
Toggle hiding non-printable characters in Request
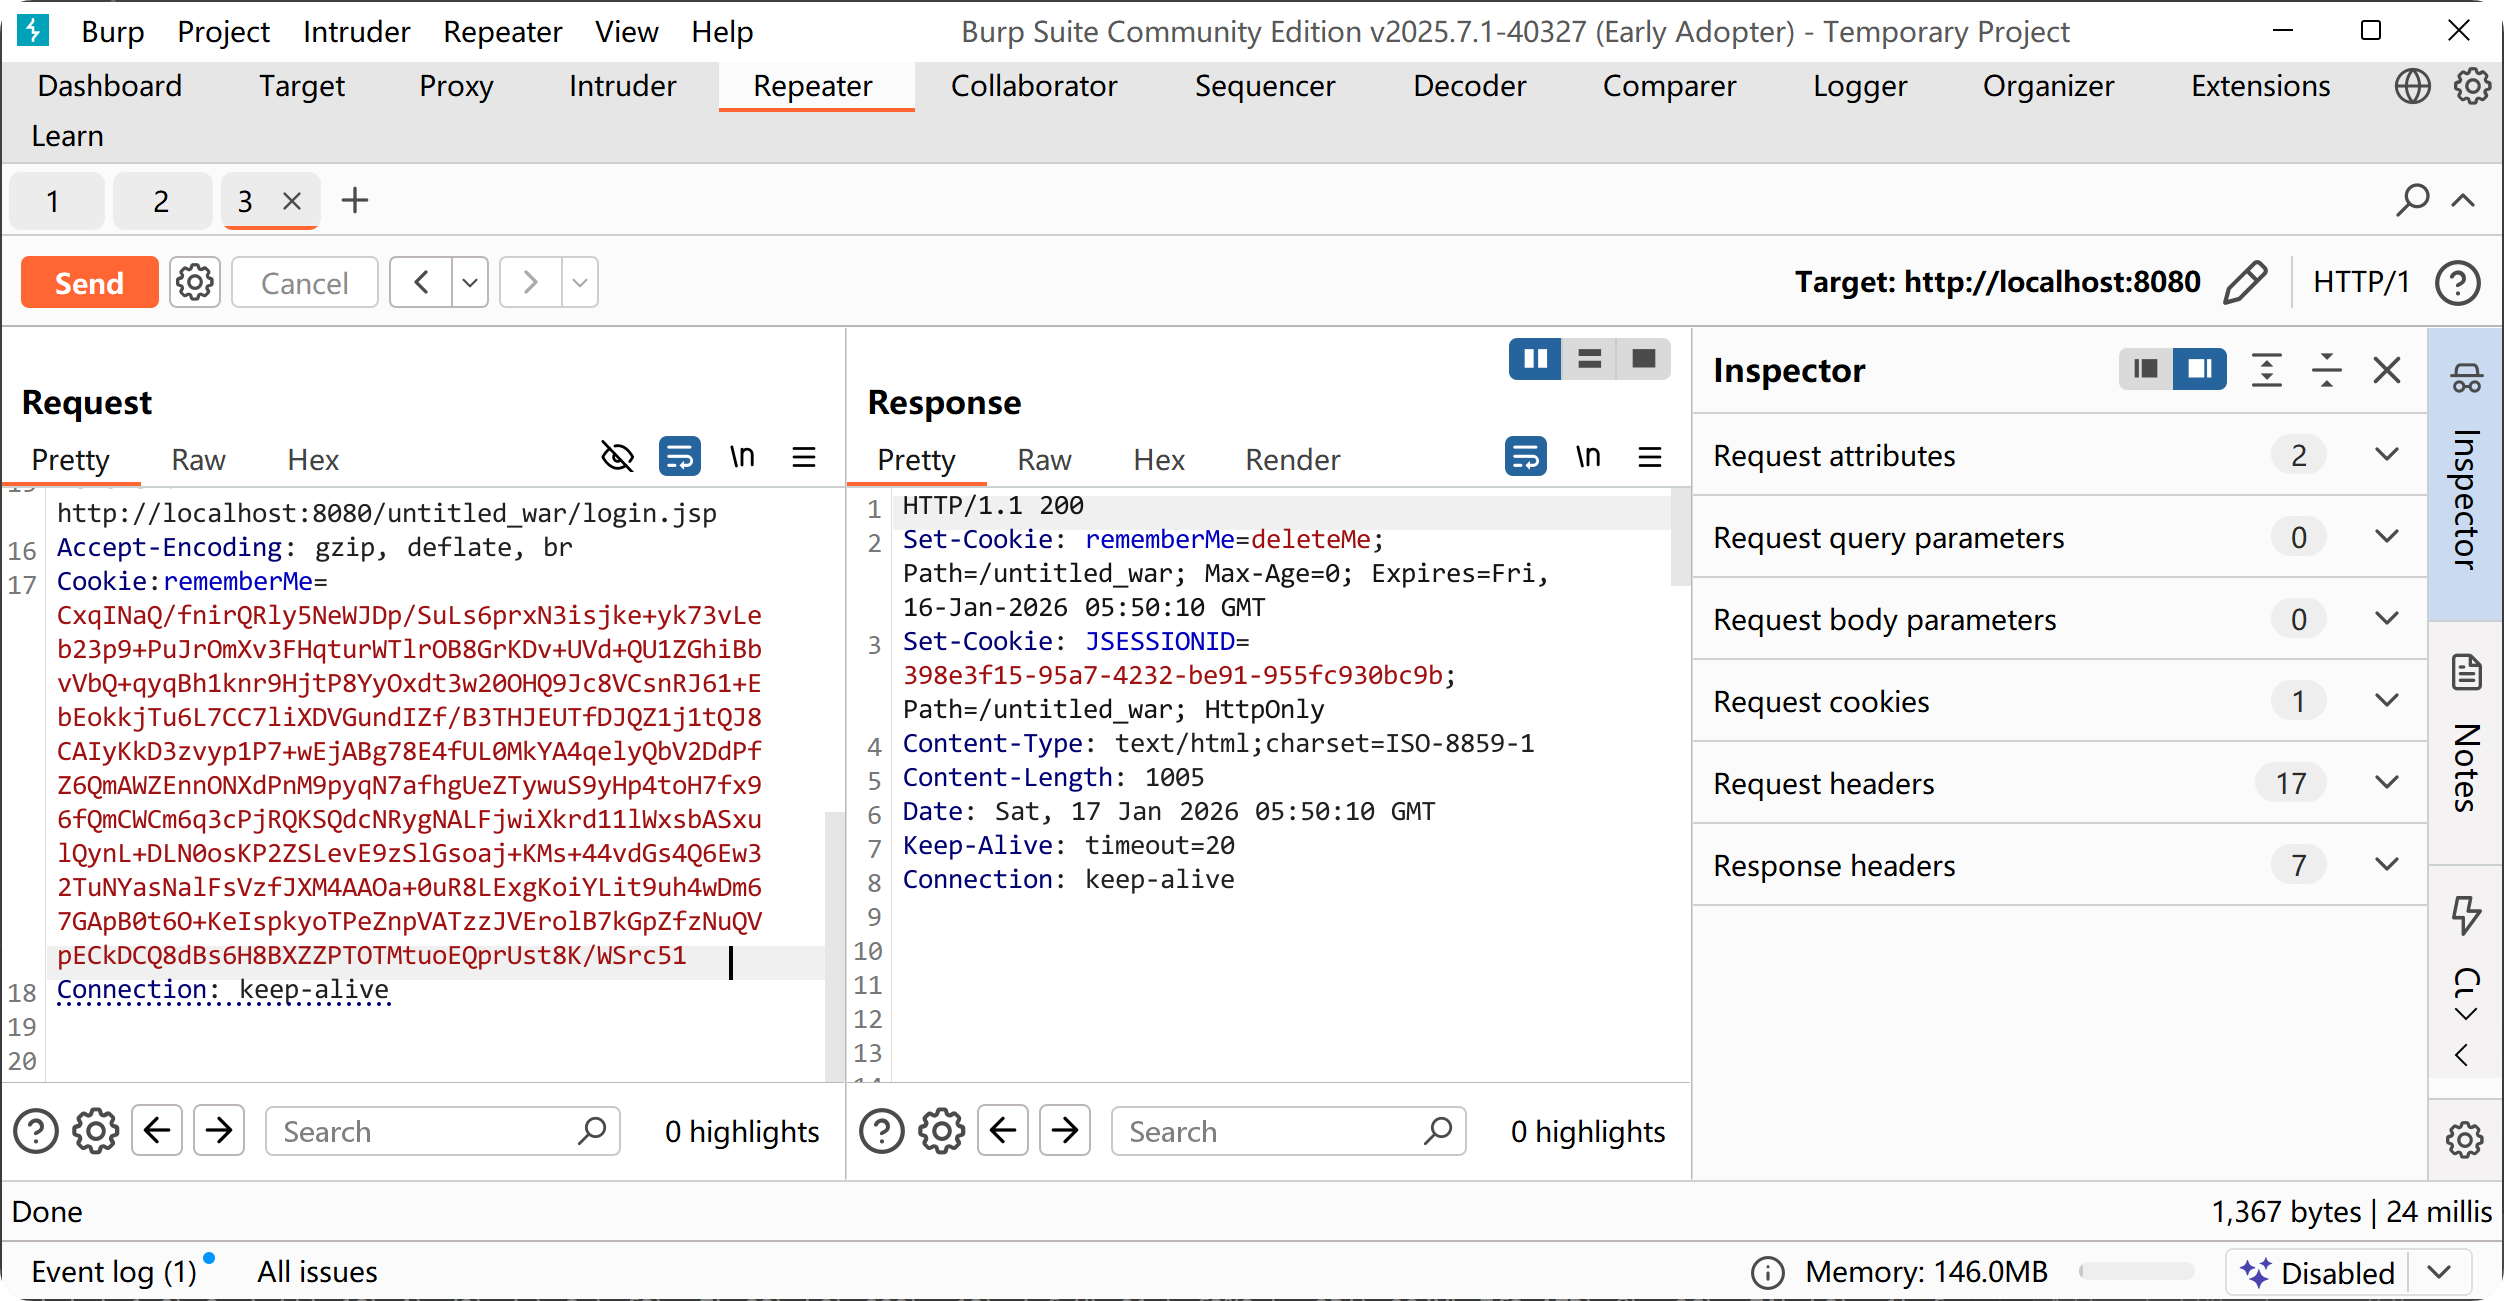tap(618, 457)
